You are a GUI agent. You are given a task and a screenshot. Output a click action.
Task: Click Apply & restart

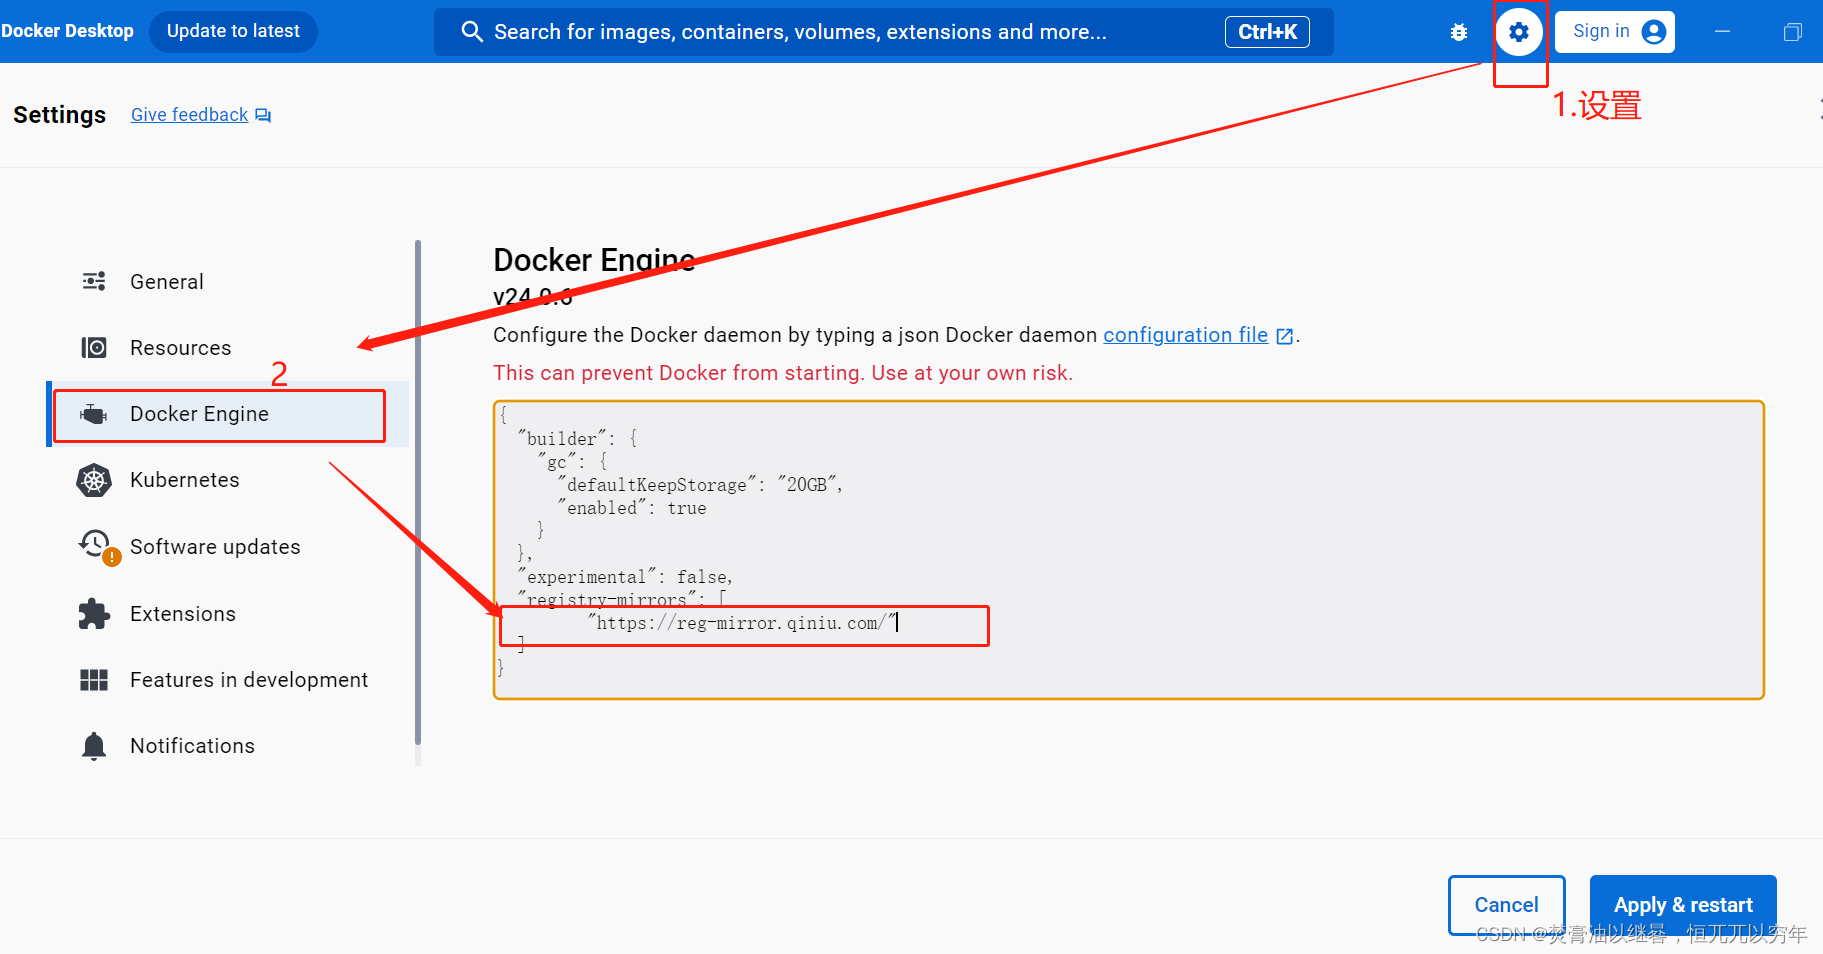coord(1682,904)
